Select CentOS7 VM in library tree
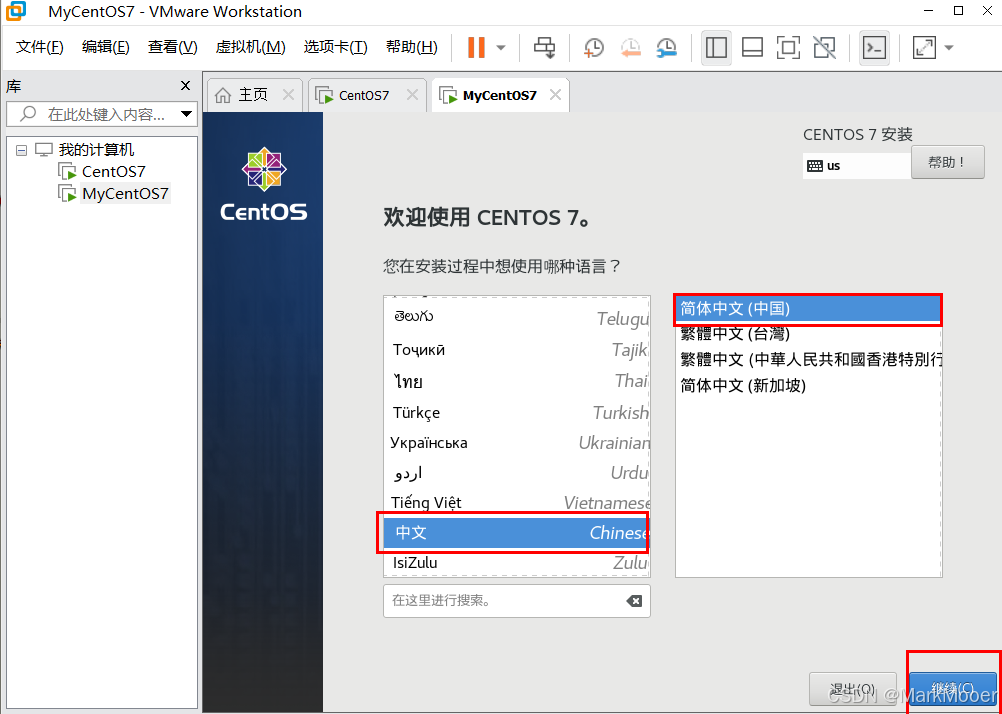The height and width of the screenshot is (714, 1002). [x=113, y=171]
